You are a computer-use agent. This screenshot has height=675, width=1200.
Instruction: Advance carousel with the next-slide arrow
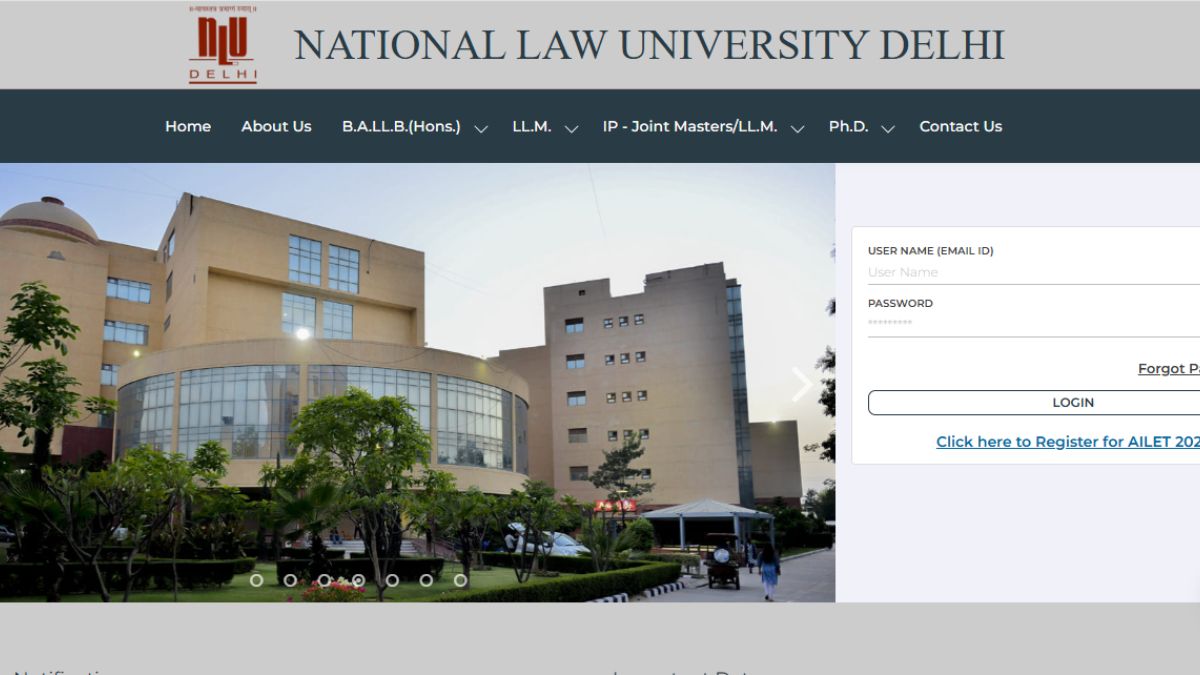click(x=802, y=384)
